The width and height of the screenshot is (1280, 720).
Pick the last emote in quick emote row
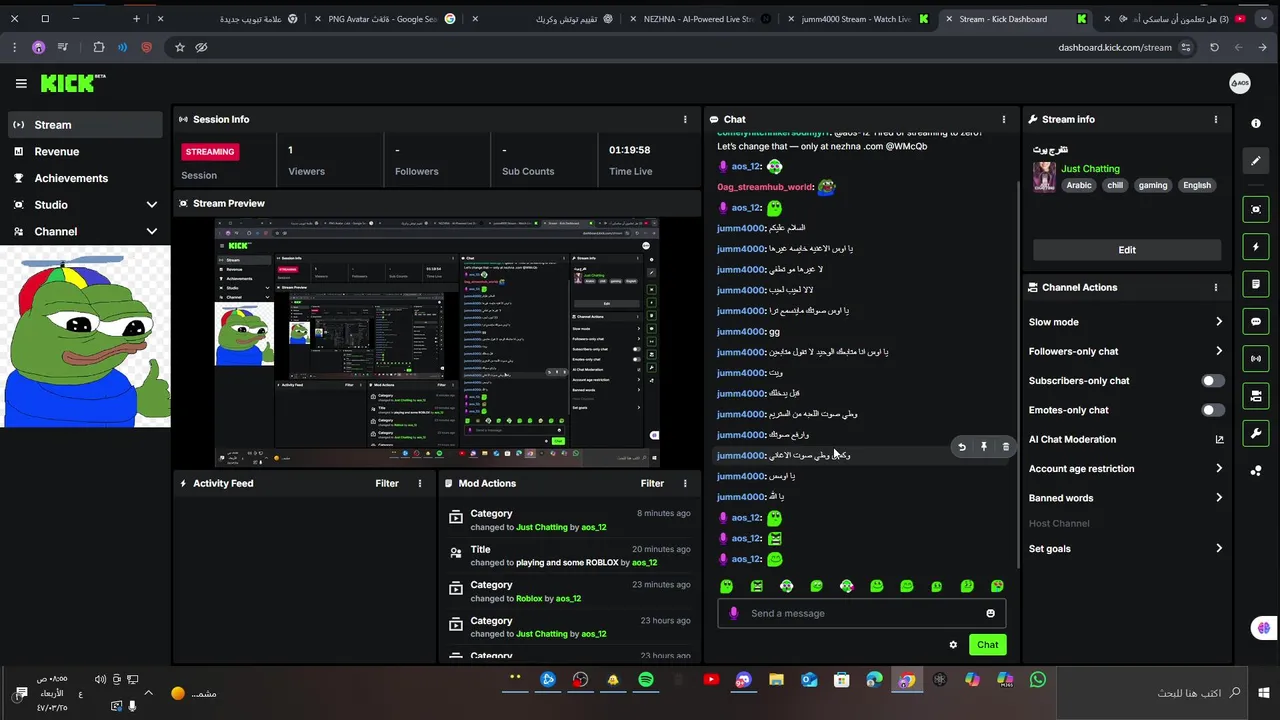pyautogui.click(x=997, y=586)
